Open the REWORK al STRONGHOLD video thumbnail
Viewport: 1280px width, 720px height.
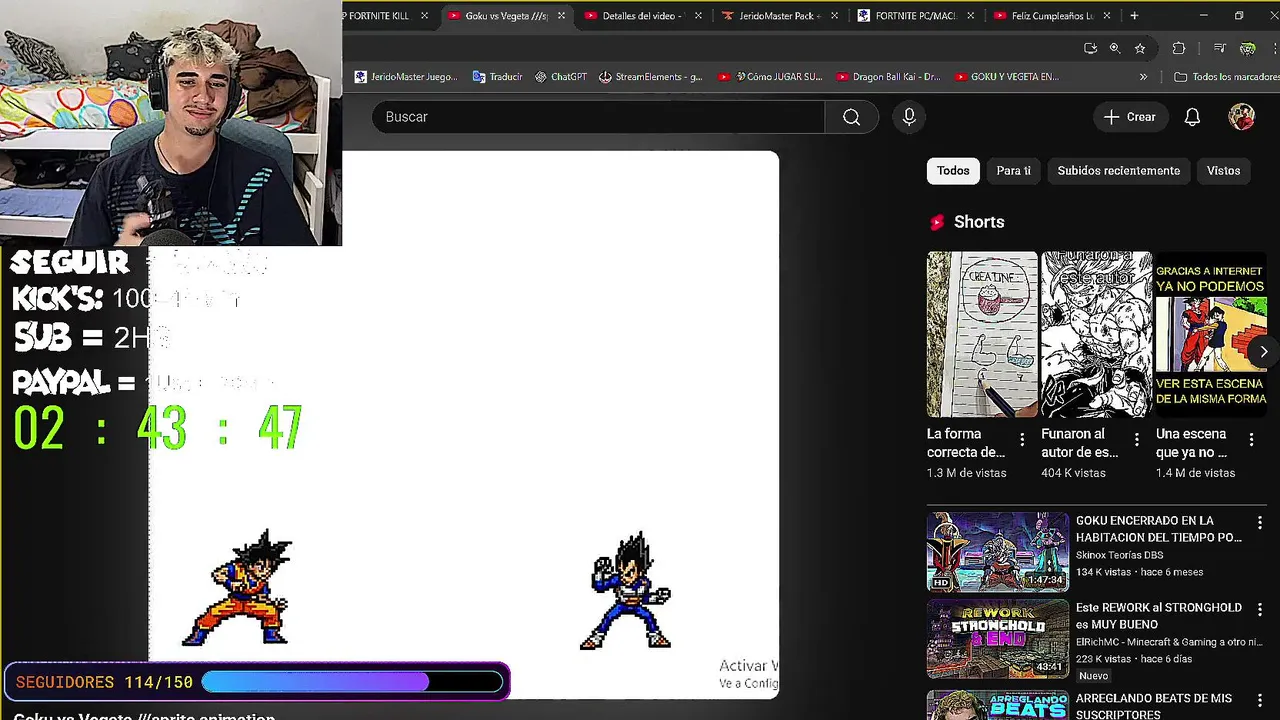tap(997, 638)
